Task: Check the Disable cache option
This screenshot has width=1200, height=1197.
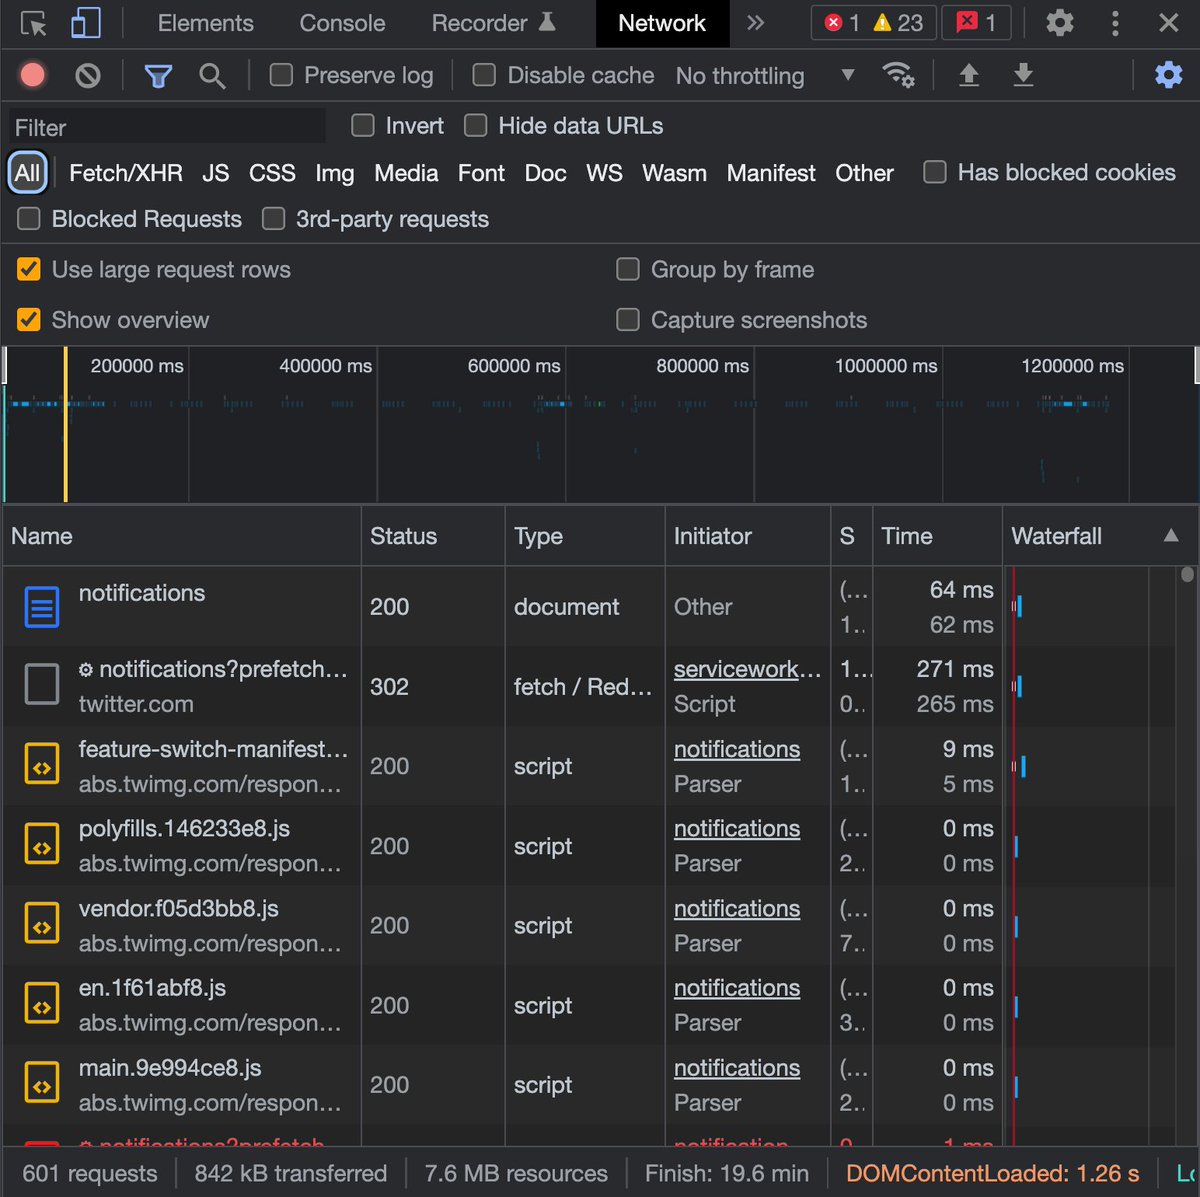Action: 484,75
